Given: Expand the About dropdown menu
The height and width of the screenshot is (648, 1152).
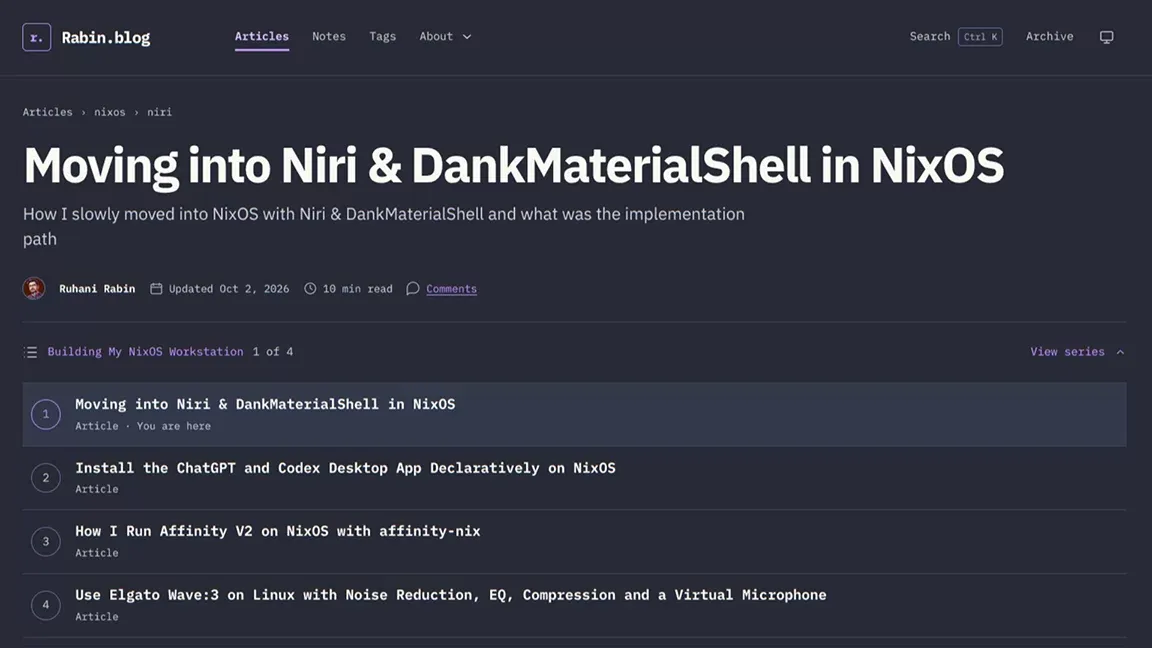Looking at the screenshot, I should click(x=445, y=37).
